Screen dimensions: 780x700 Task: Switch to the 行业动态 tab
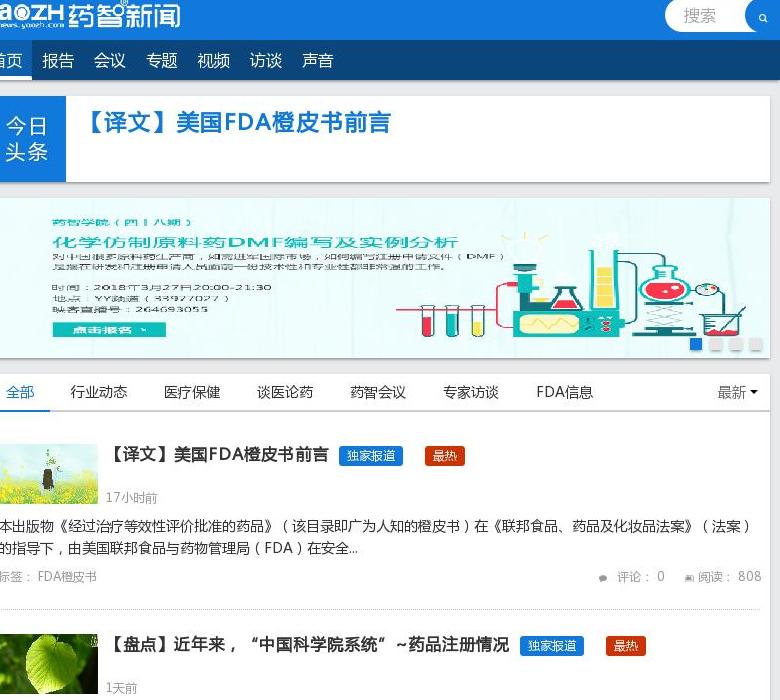[98, 392]
